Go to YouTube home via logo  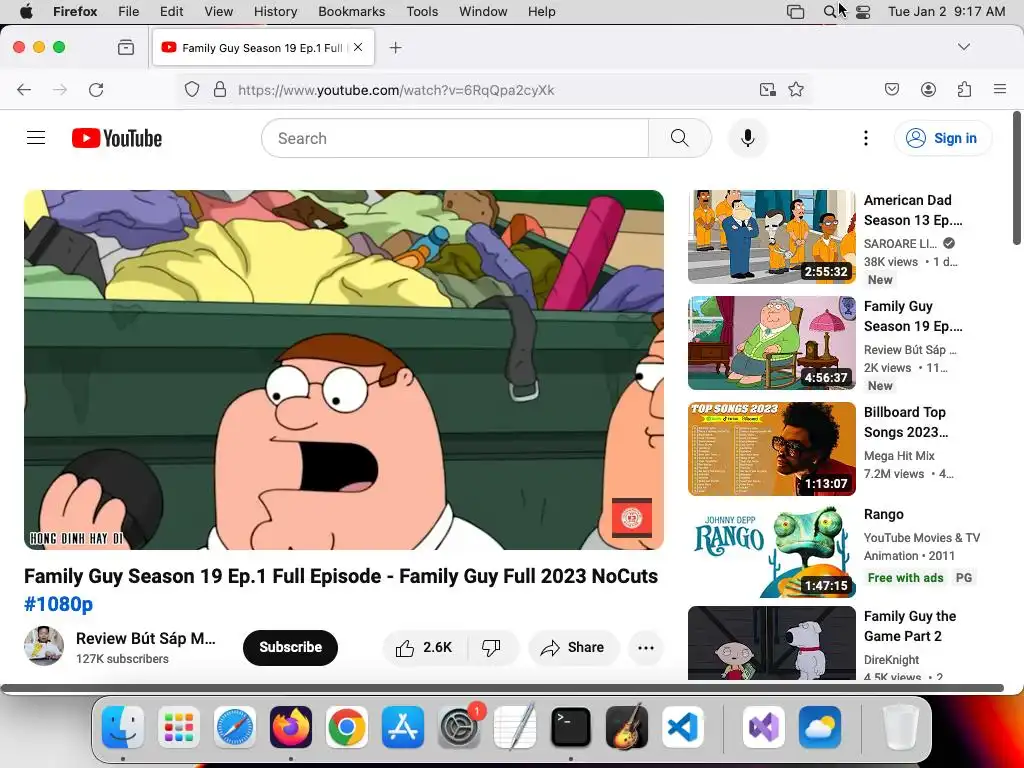[x=117, y=138]
